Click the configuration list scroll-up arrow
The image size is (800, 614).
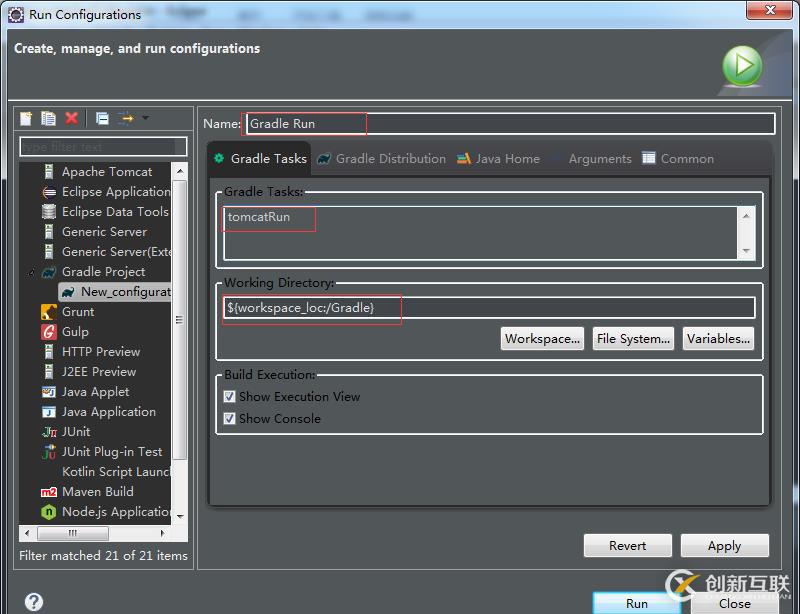180,171
